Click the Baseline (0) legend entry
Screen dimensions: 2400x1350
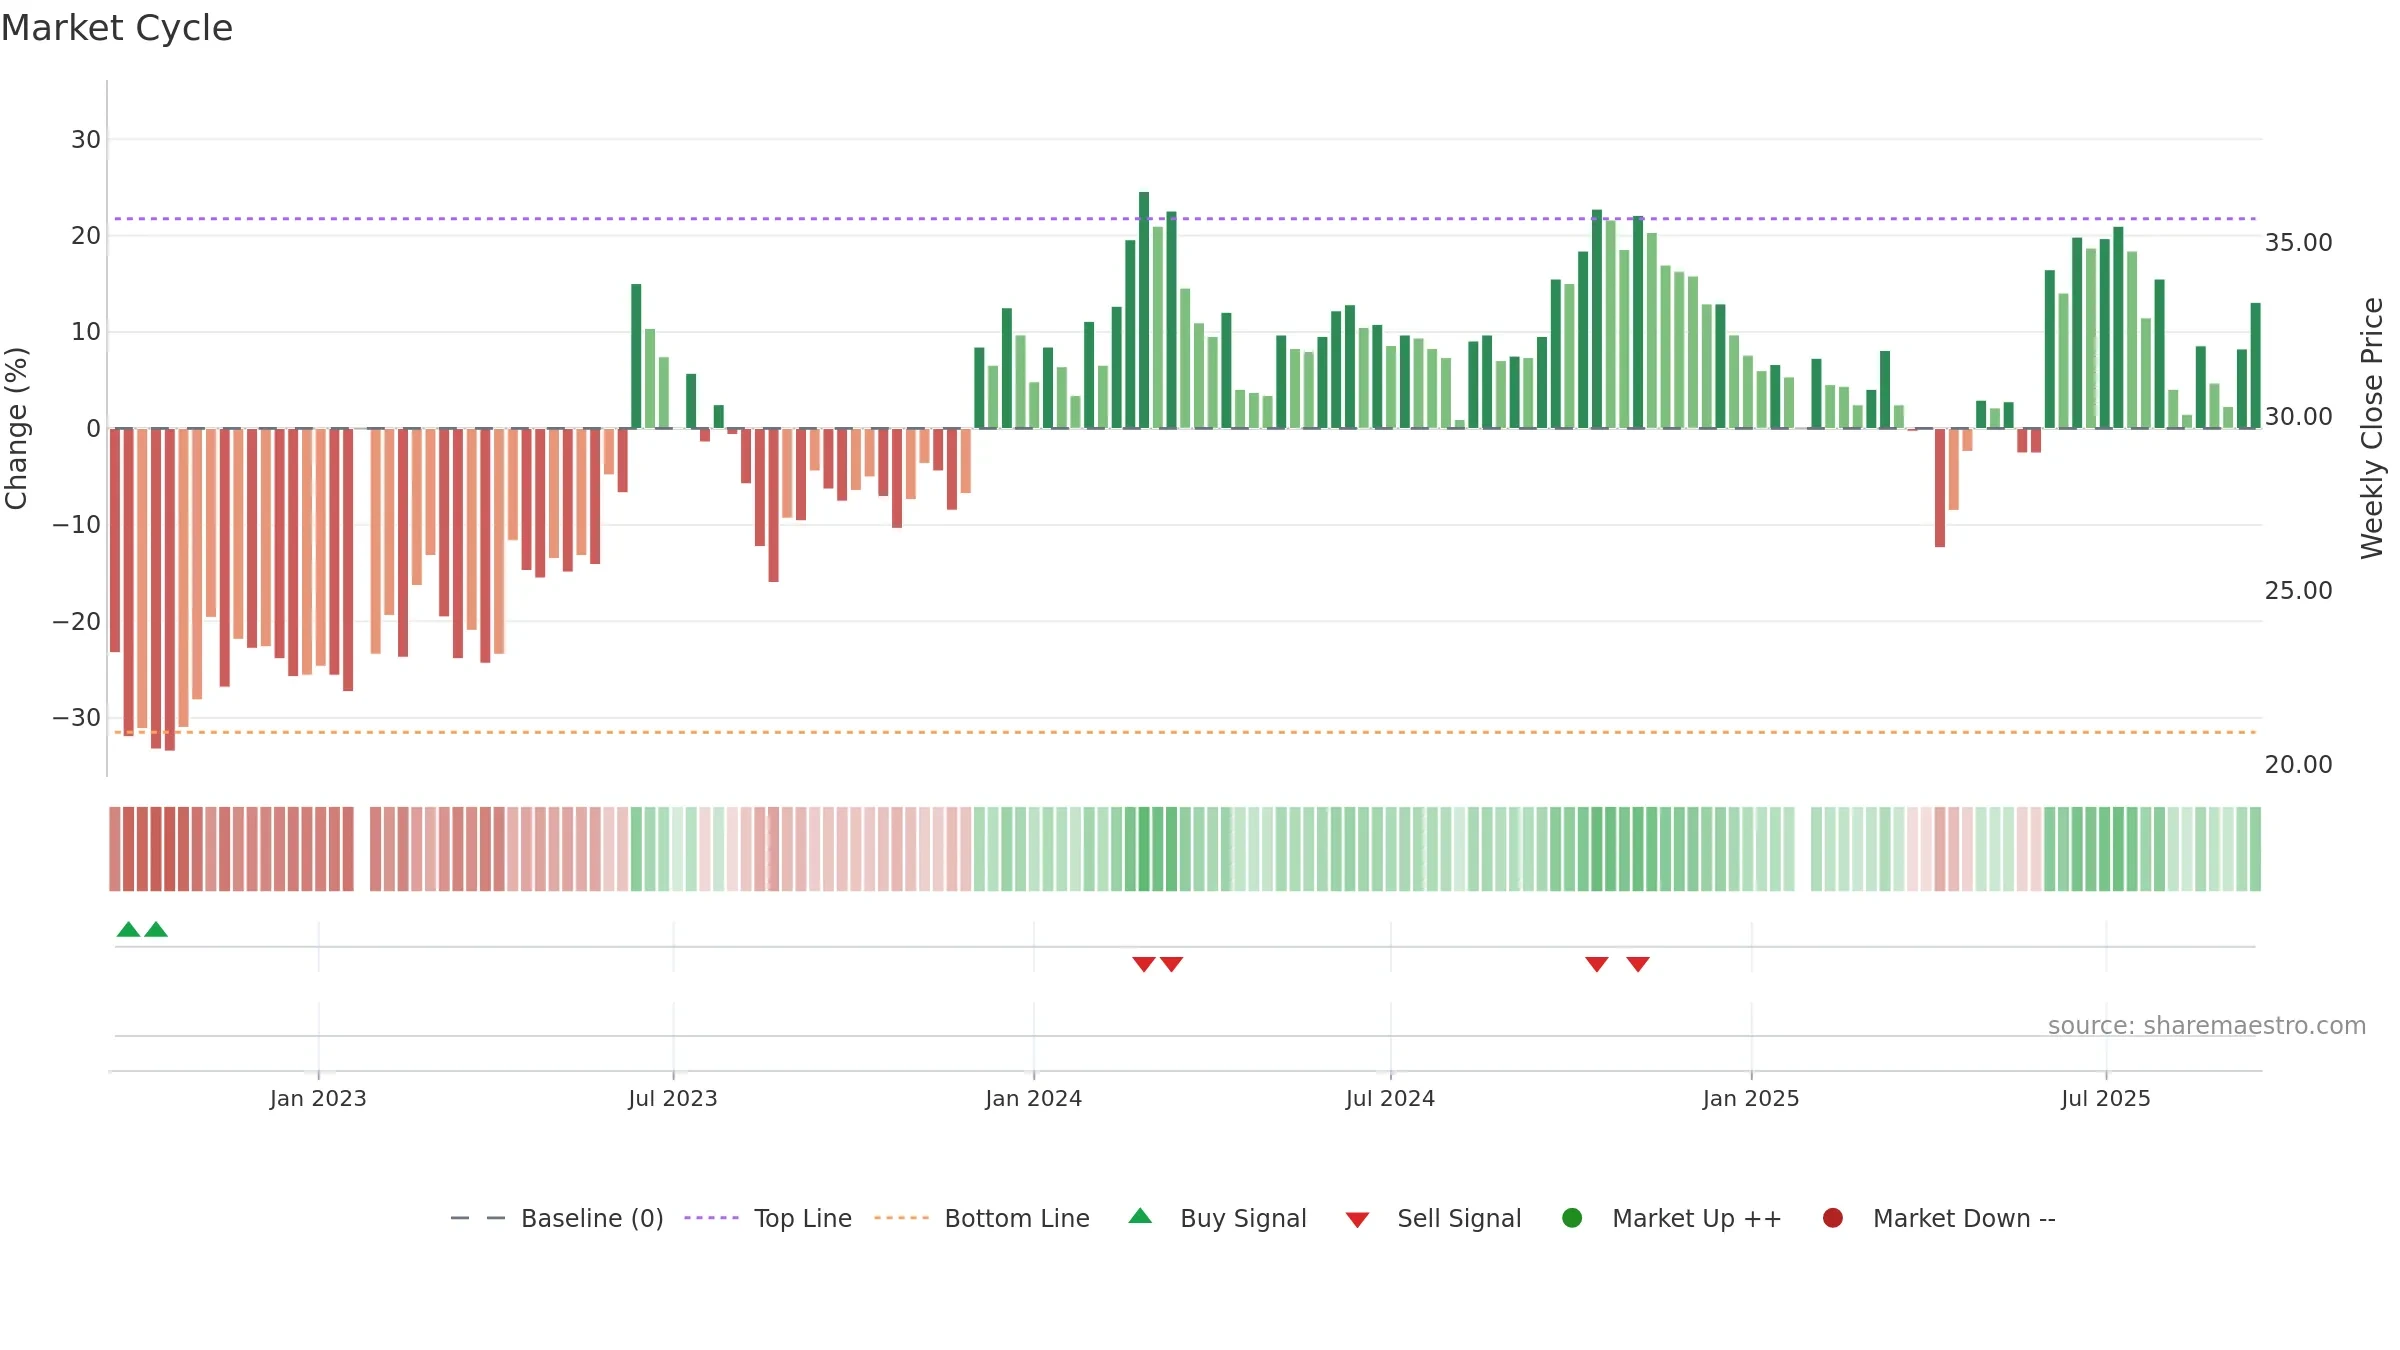[557, 1218]
